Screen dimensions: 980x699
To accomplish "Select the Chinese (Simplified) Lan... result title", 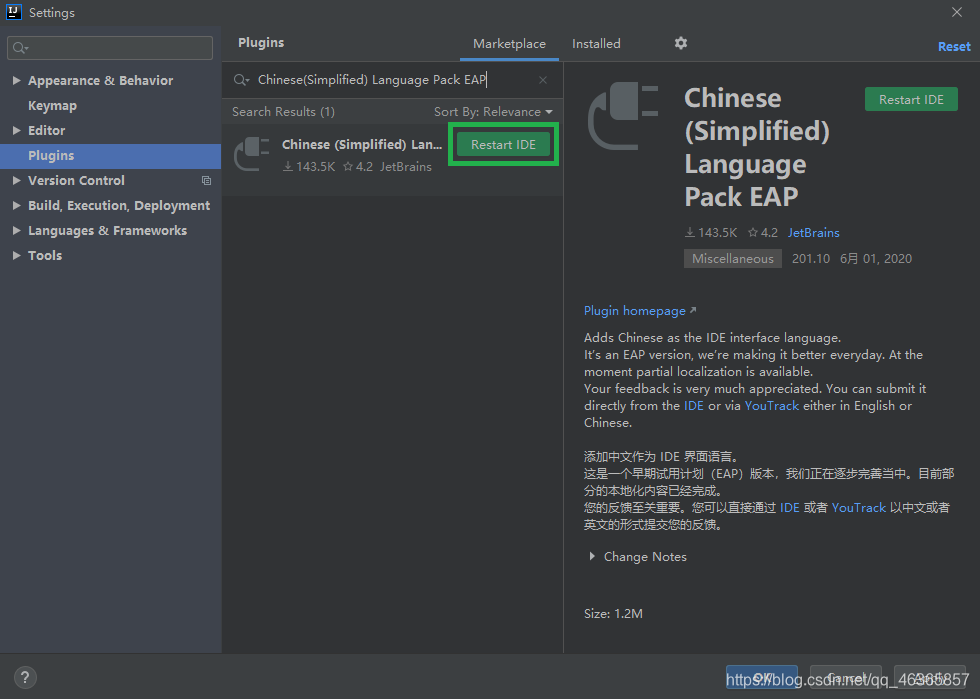I will pyautogui.click(x=362, y=144).
